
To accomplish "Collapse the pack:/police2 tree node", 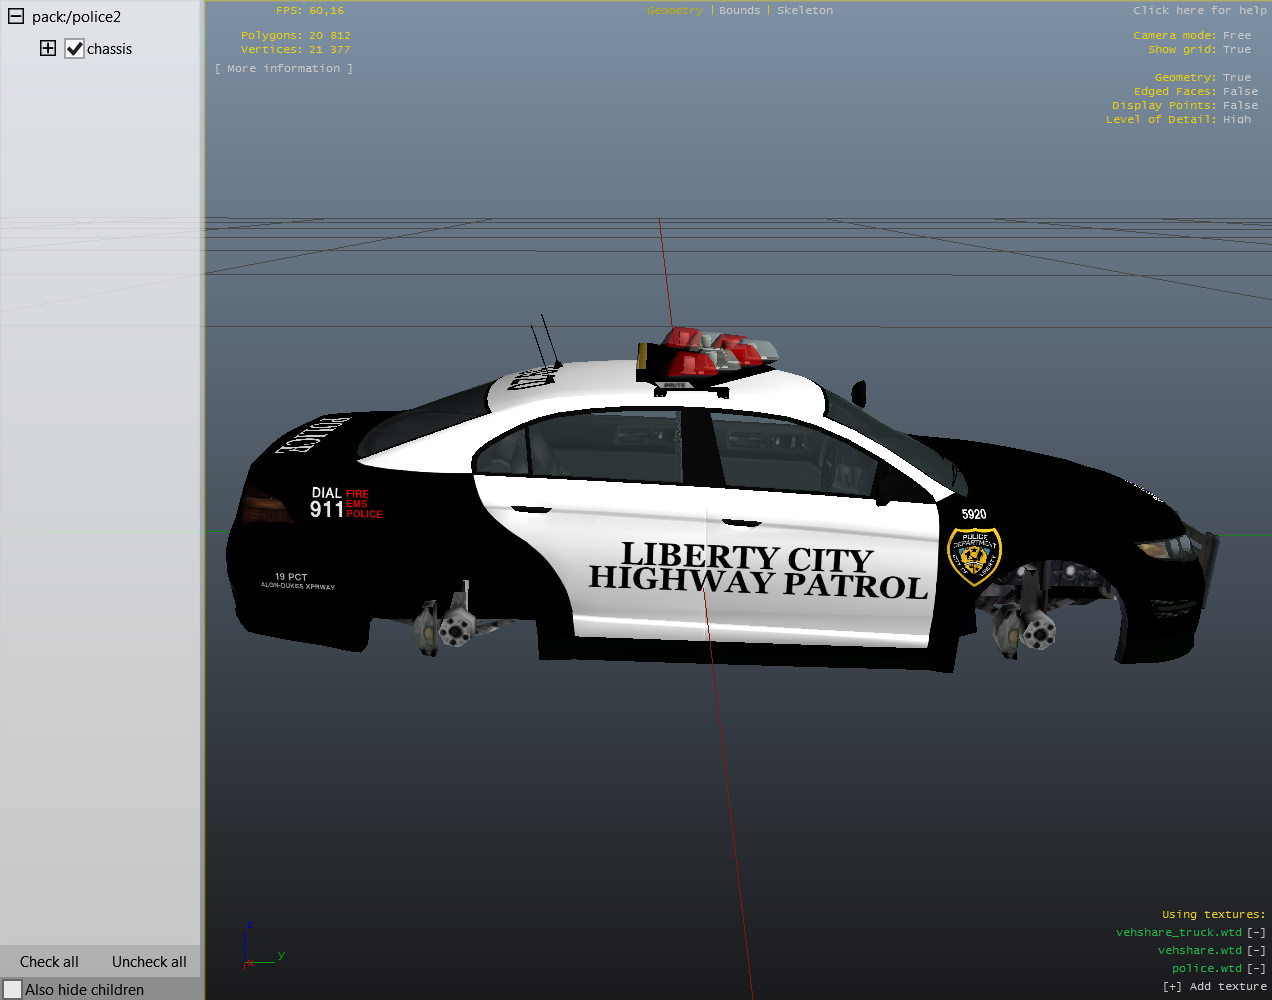I will [x=16, y=16].
